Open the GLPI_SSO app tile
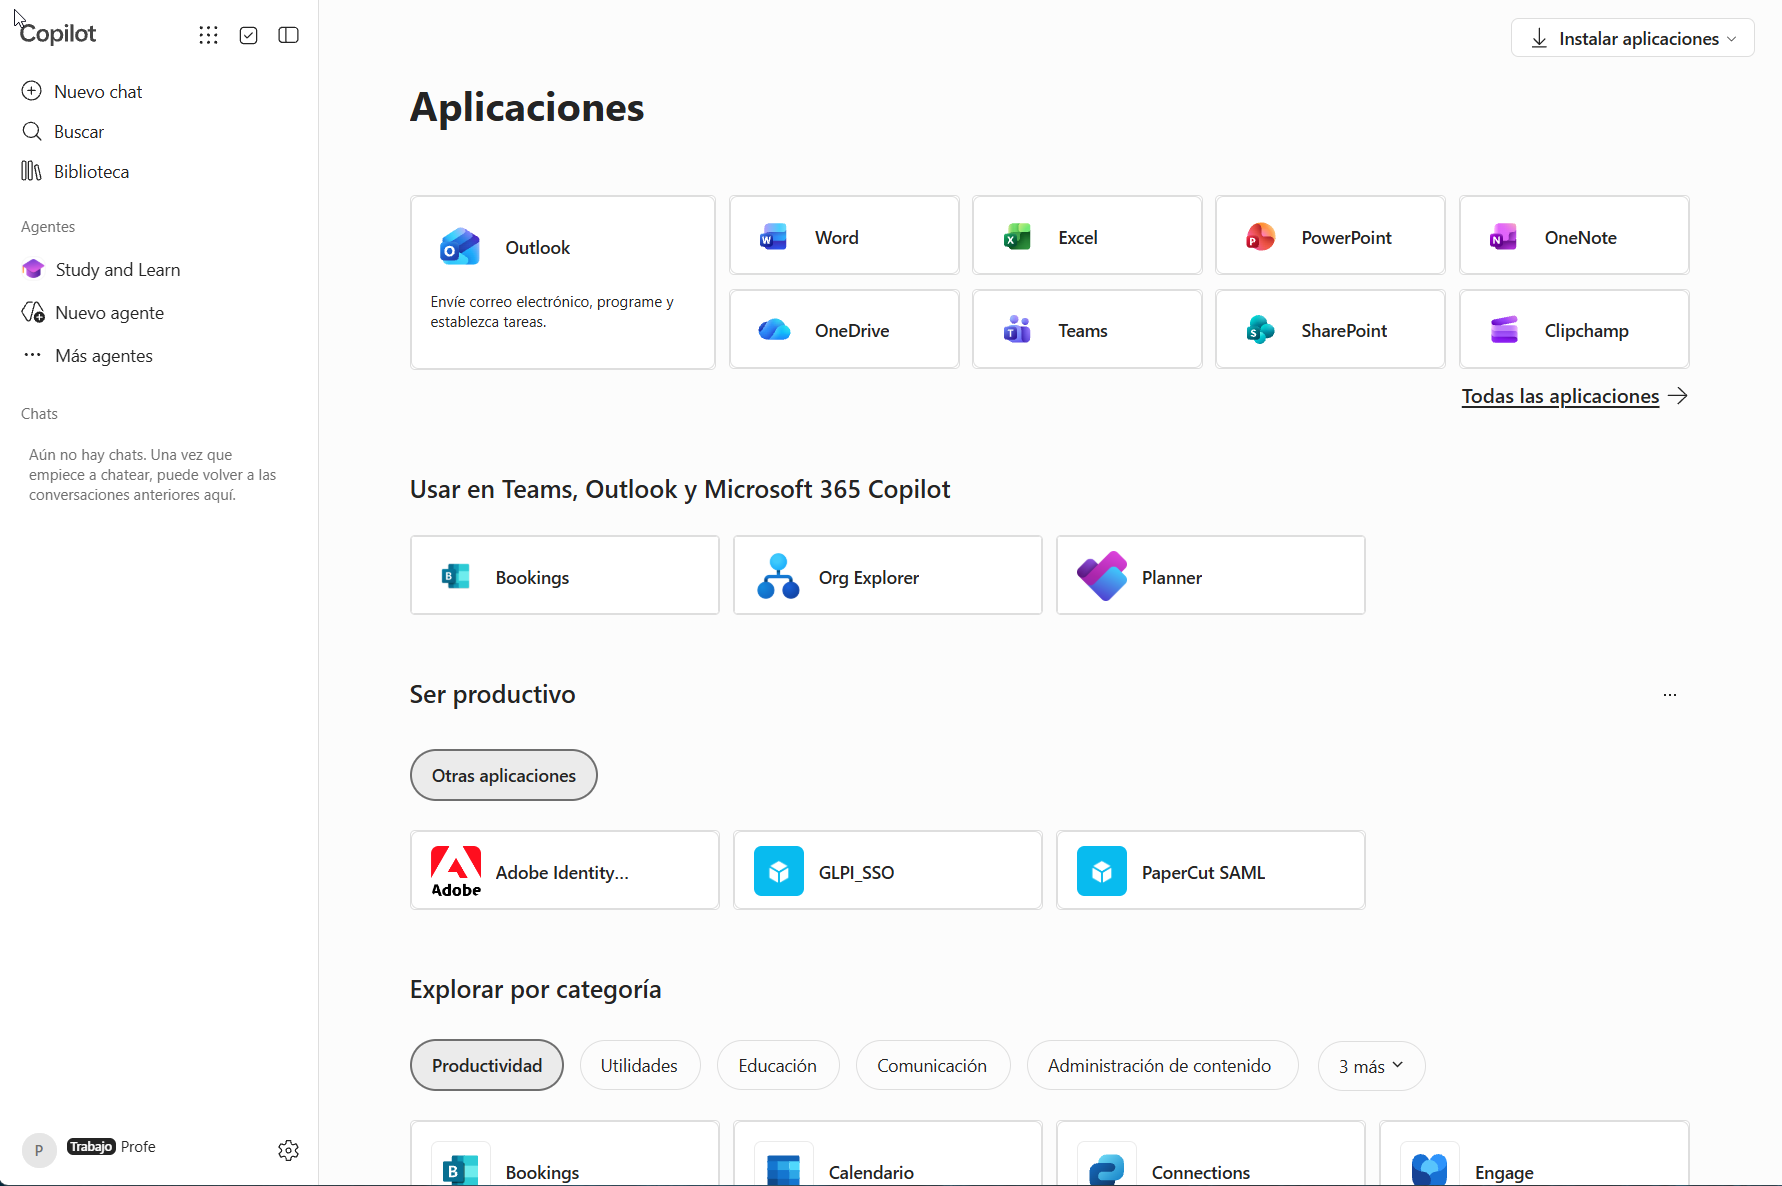The image size is (1782, 1186). 888,870
